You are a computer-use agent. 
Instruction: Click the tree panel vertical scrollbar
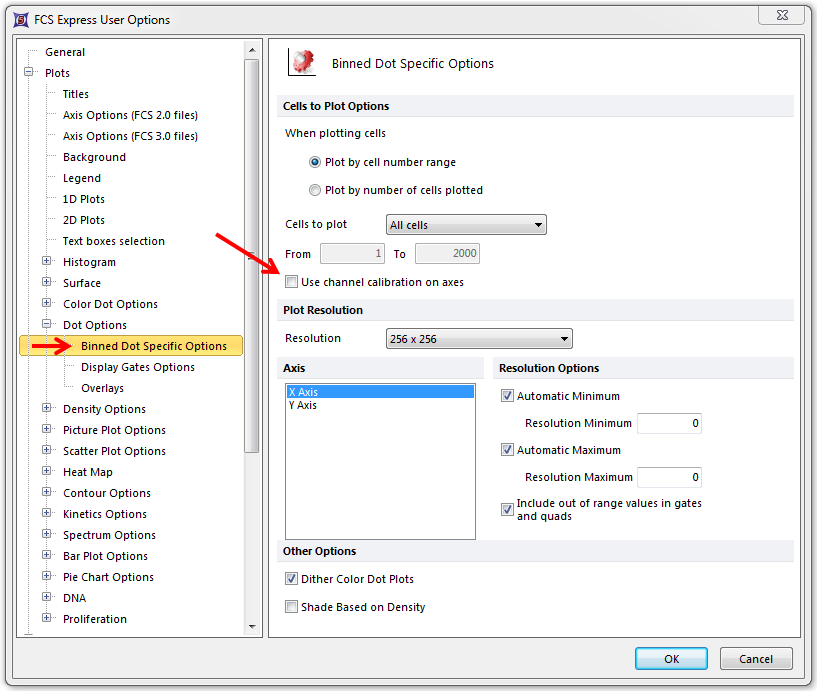pos(252,250)
